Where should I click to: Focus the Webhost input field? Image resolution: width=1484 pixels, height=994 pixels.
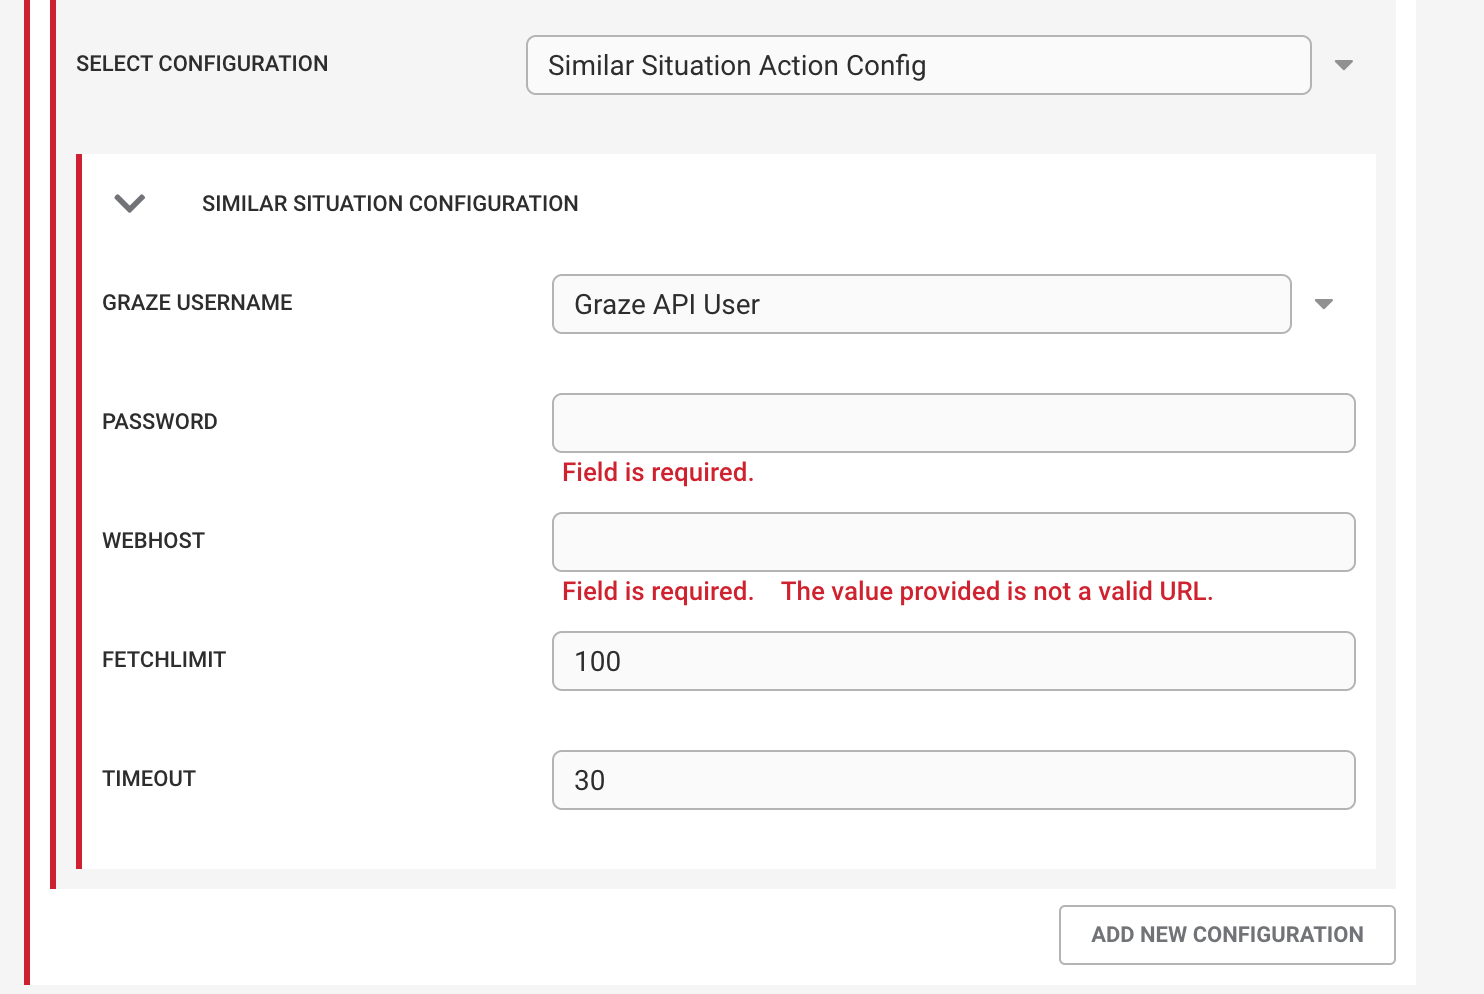953,542
